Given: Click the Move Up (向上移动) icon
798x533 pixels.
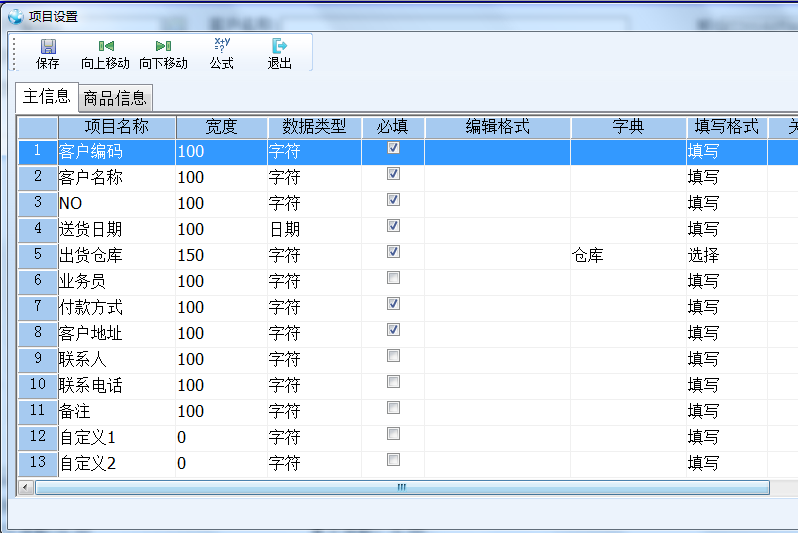Looking at the screenshot, I should point(105,53).
